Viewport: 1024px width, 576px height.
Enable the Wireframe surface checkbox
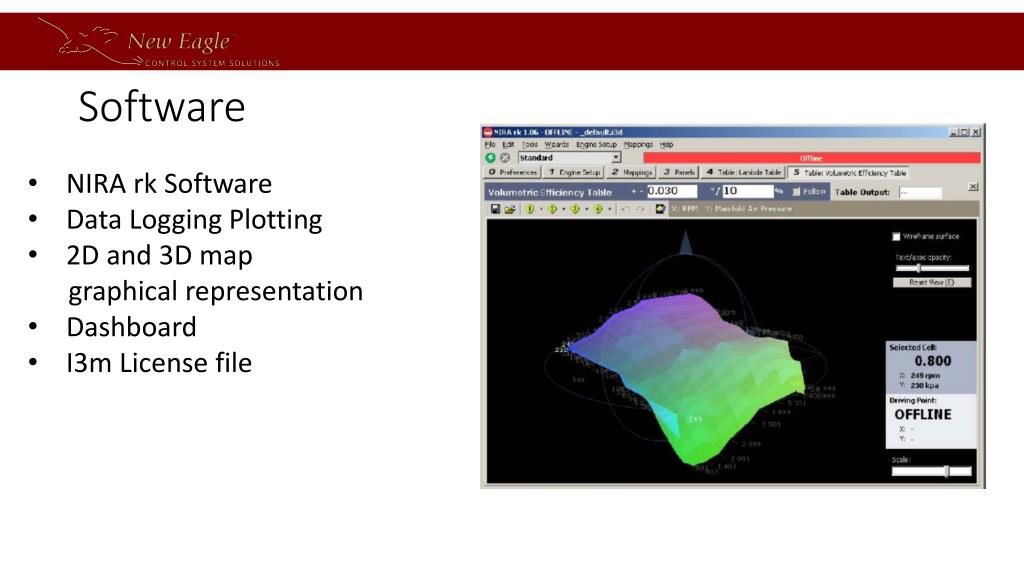point(897,236)
